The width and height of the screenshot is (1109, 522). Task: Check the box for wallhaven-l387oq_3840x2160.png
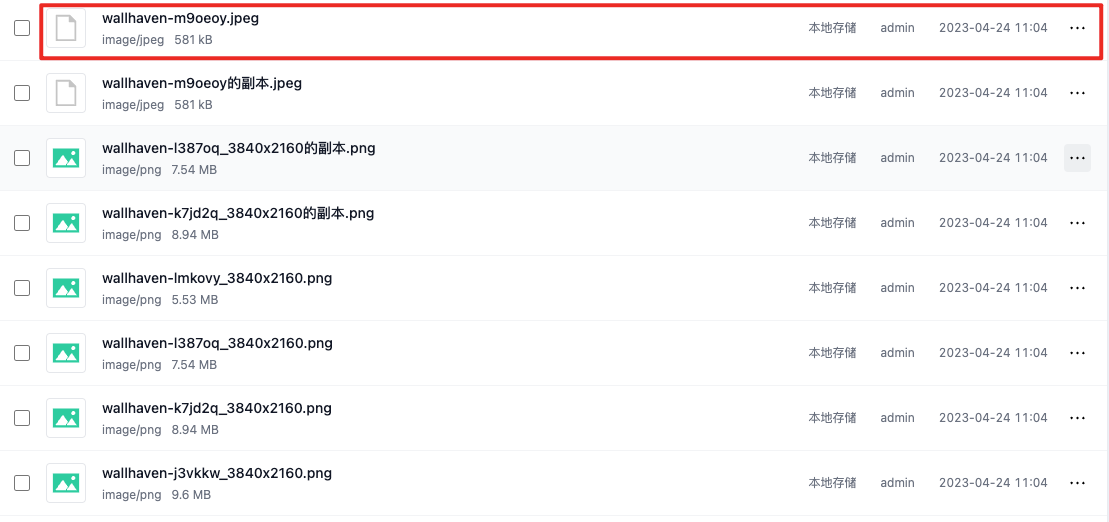tap(22, 353)
